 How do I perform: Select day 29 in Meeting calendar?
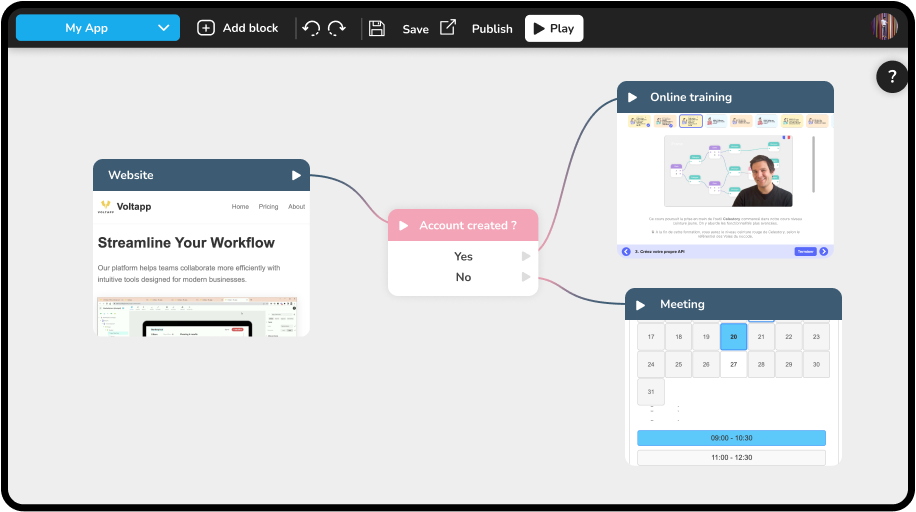(789, 364)
